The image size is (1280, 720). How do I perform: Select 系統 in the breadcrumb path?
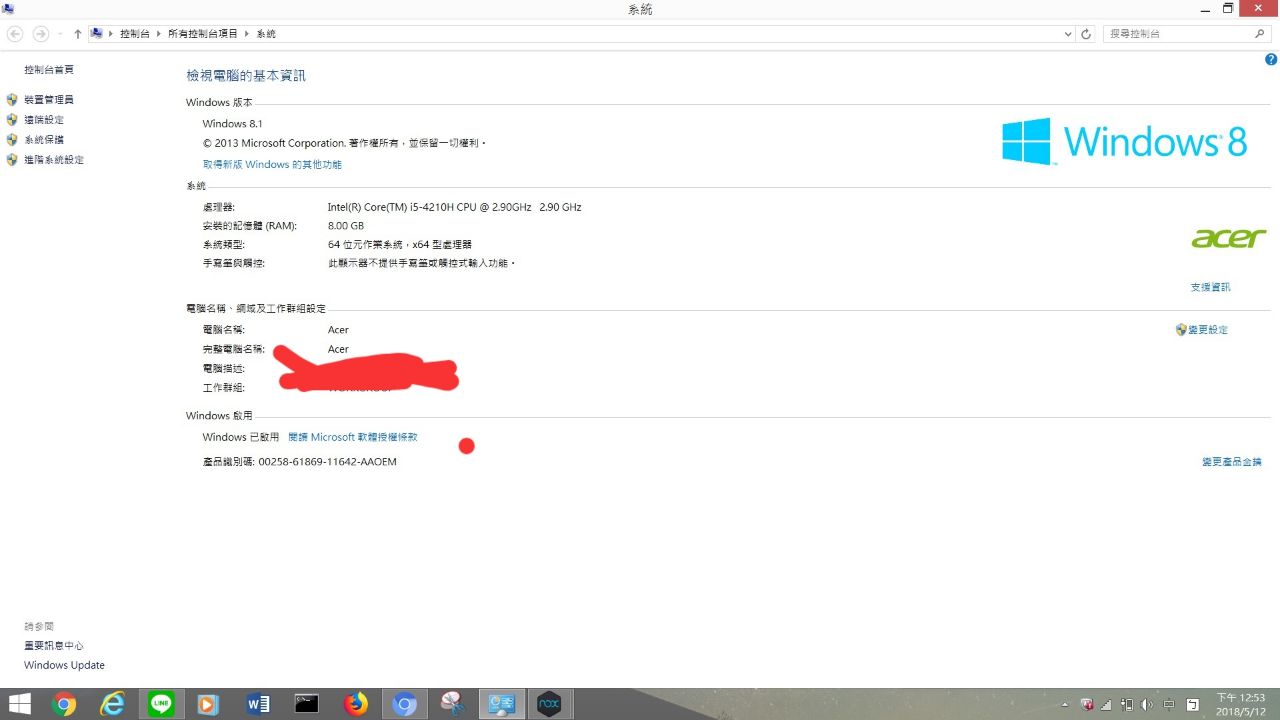266,34
